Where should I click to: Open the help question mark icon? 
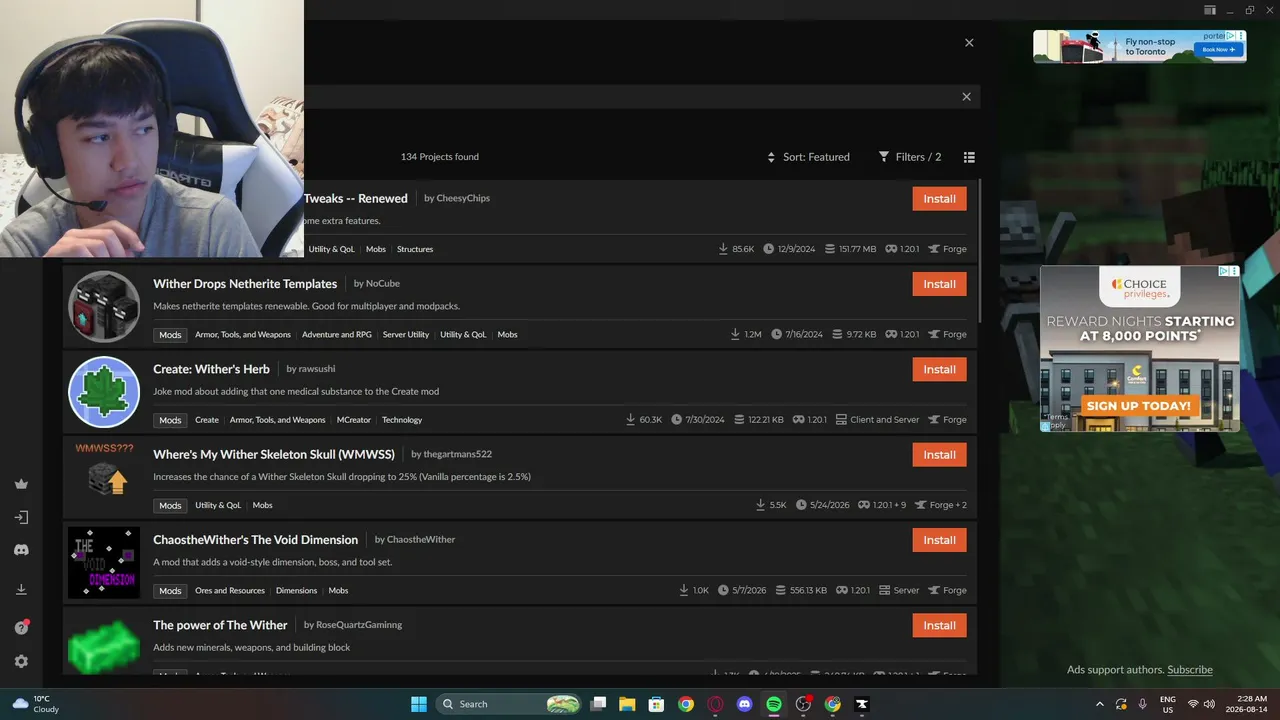pyautogui.click(x=21, y=627)
